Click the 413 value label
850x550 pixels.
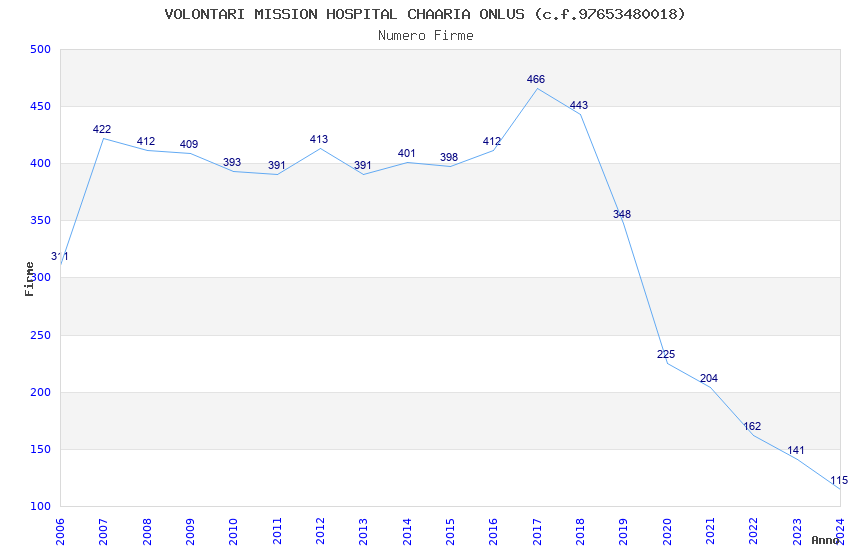319,139
